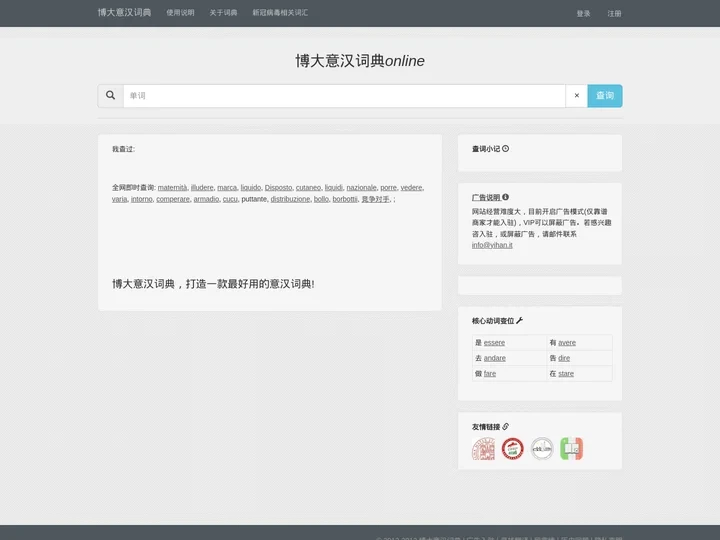Open the first red patterned friend-link logo

484,449
